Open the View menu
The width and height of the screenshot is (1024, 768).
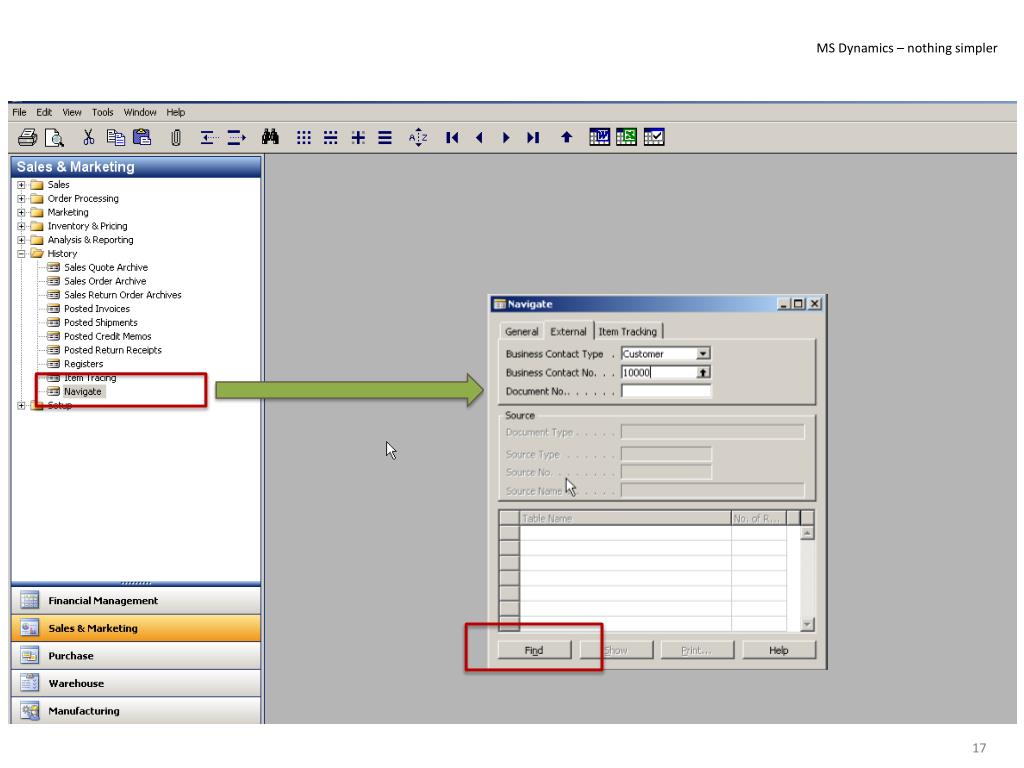[x=72, y=112]
